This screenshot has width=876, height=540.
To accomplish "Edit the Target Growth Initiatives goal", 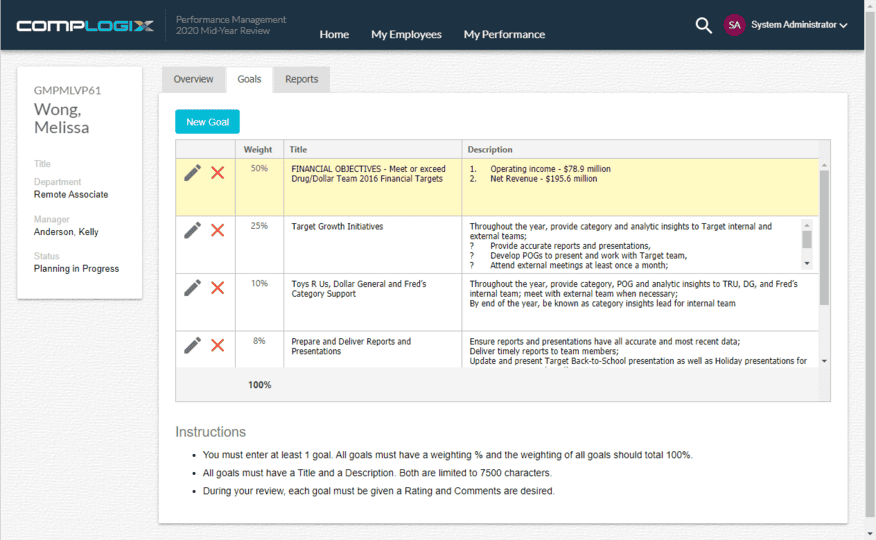I will (192, 231).
